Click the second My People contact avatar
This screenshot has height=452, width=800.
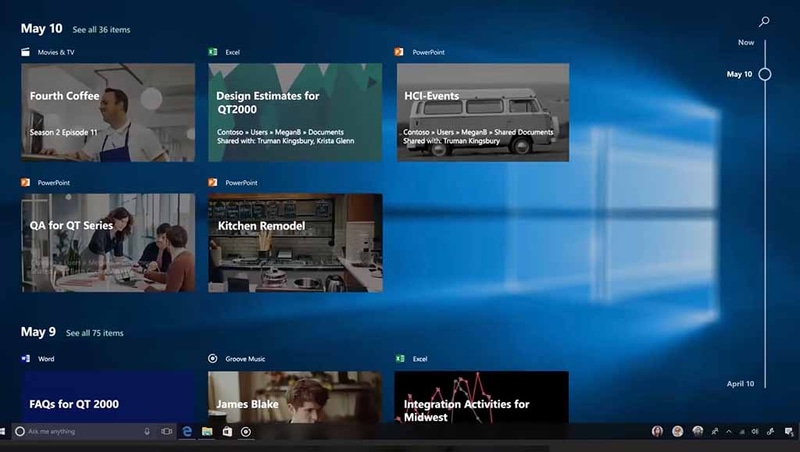pos(678,432)
